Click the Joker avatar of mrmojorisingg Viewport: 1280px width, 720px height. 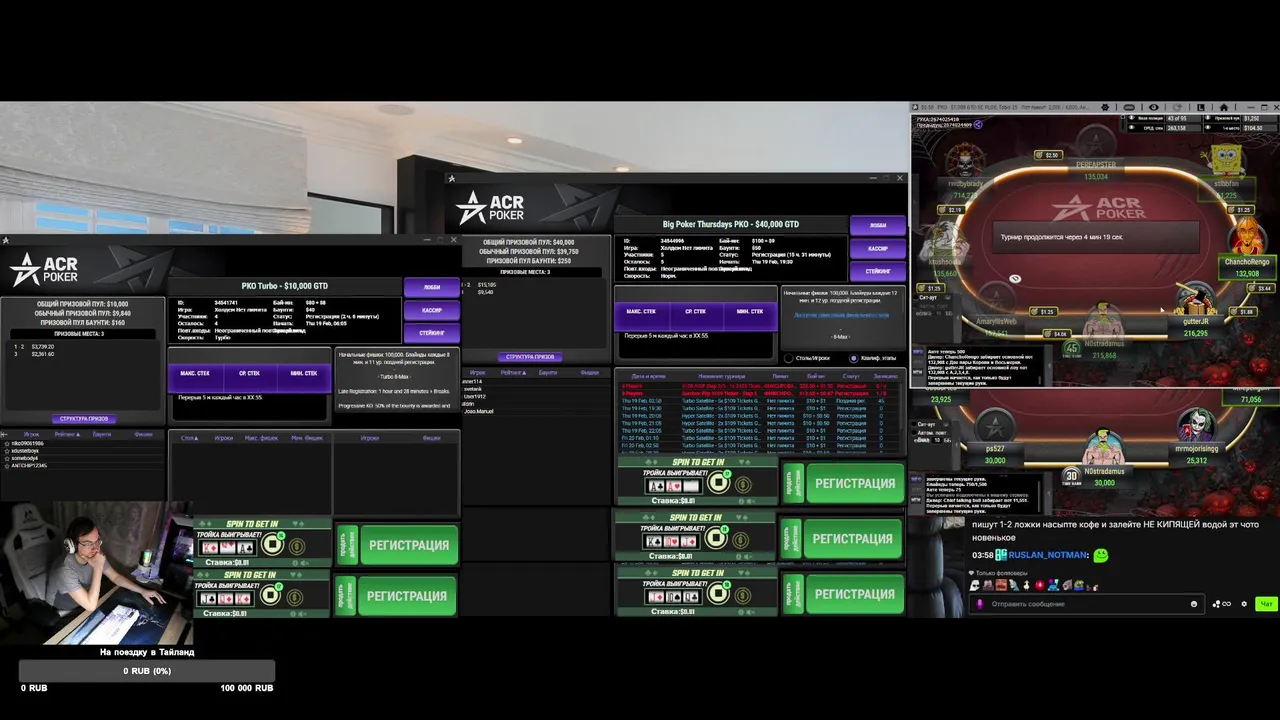click(x=1196, y=425)
